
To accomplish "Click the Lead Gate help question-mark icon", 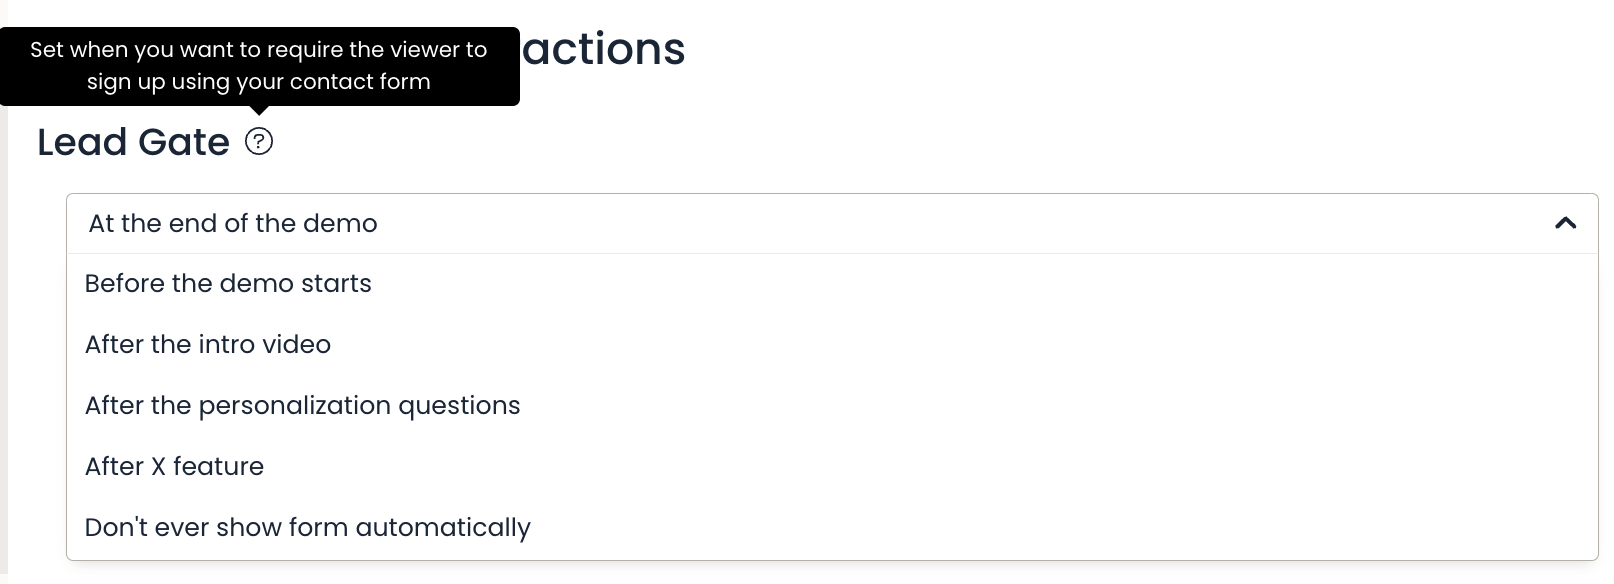I will click(259, 142).
